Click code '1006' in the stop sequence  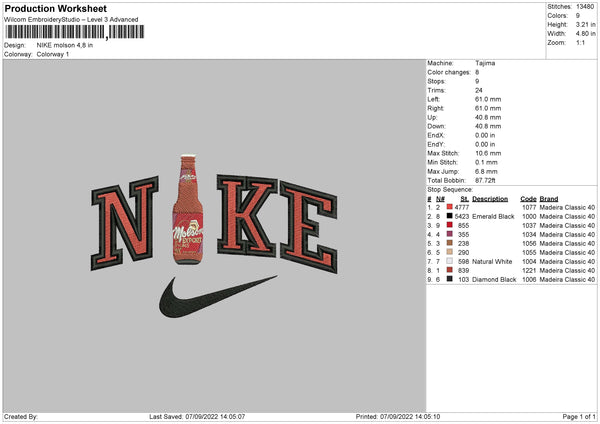pos(529,280)
